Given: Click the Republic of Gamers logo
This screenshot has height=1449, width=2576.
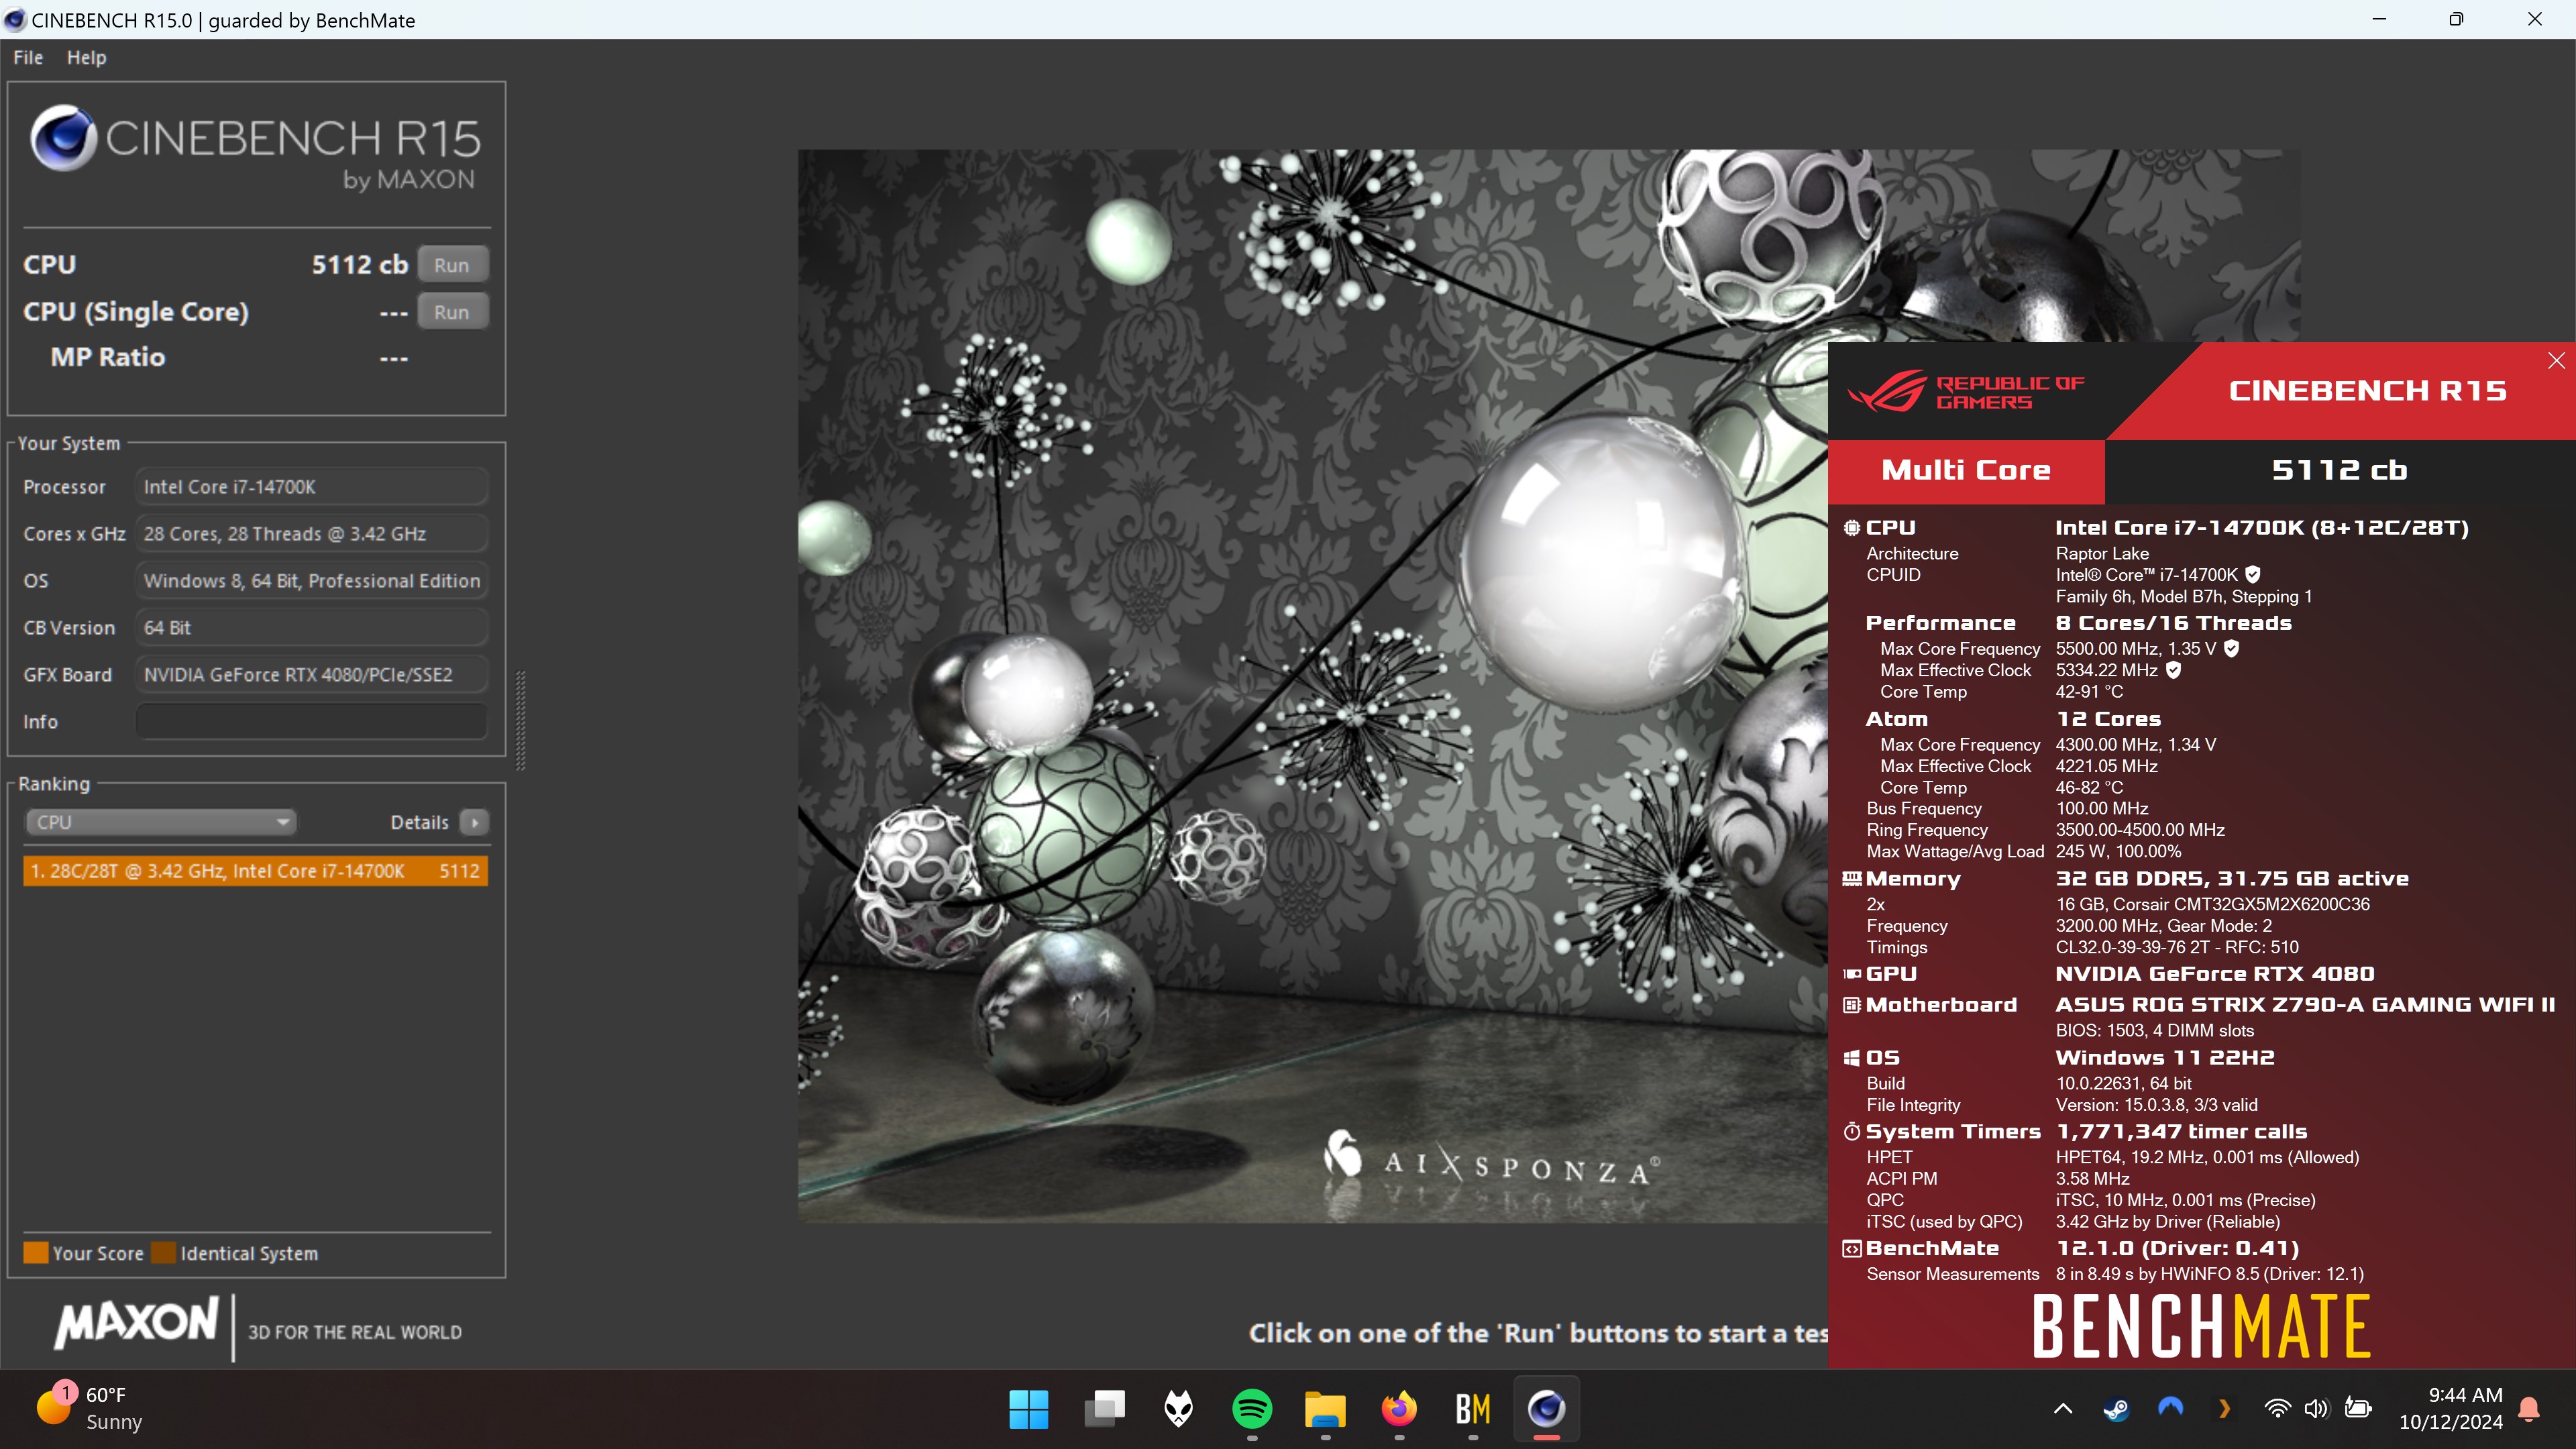Looking at the screenshot, I should 1966,391.
